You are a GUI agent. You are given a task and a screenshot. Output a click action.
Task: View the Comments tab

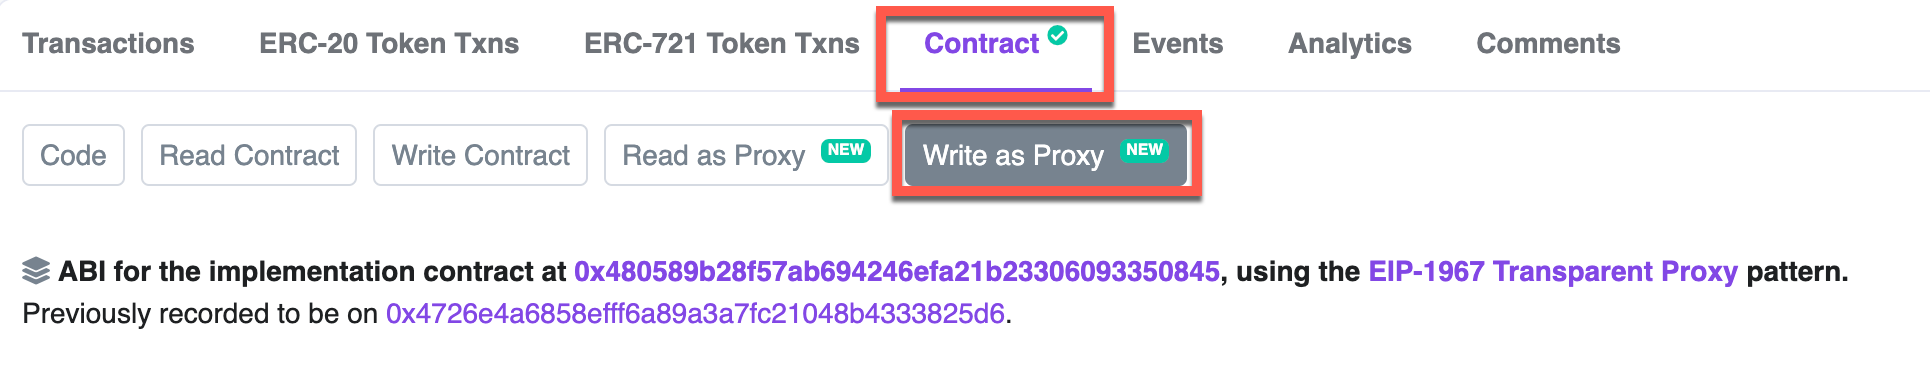point(1548,44)
